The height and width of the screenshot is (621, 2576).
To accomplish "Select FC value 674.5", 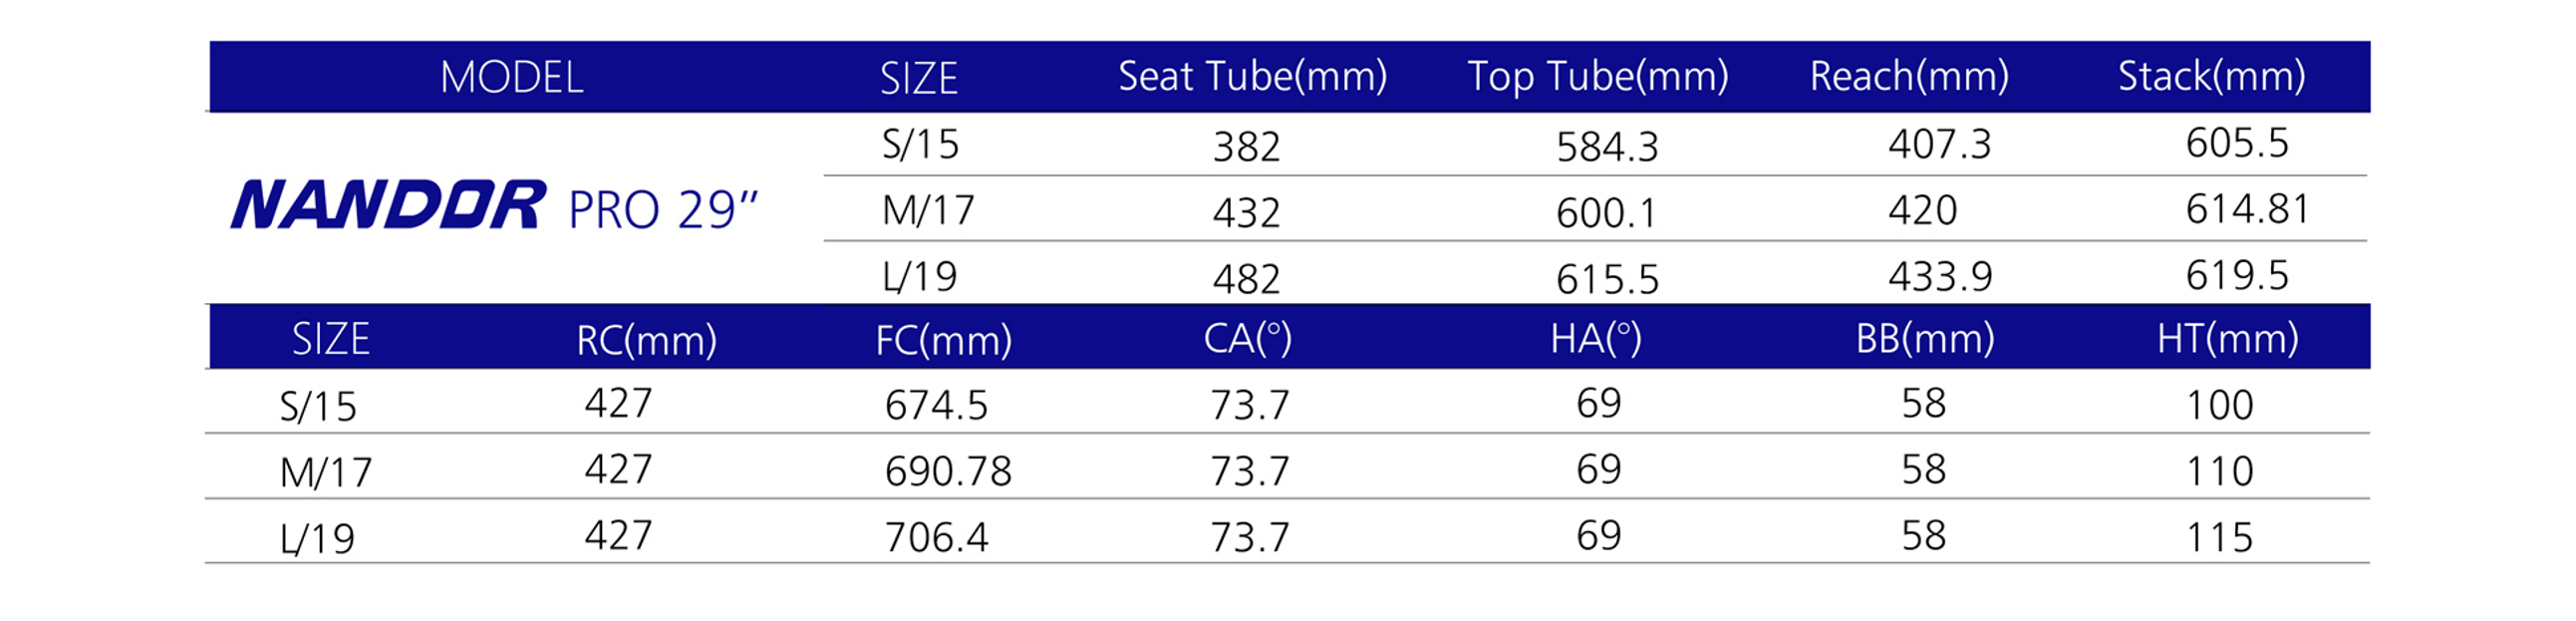I will (x=936, y=405).
